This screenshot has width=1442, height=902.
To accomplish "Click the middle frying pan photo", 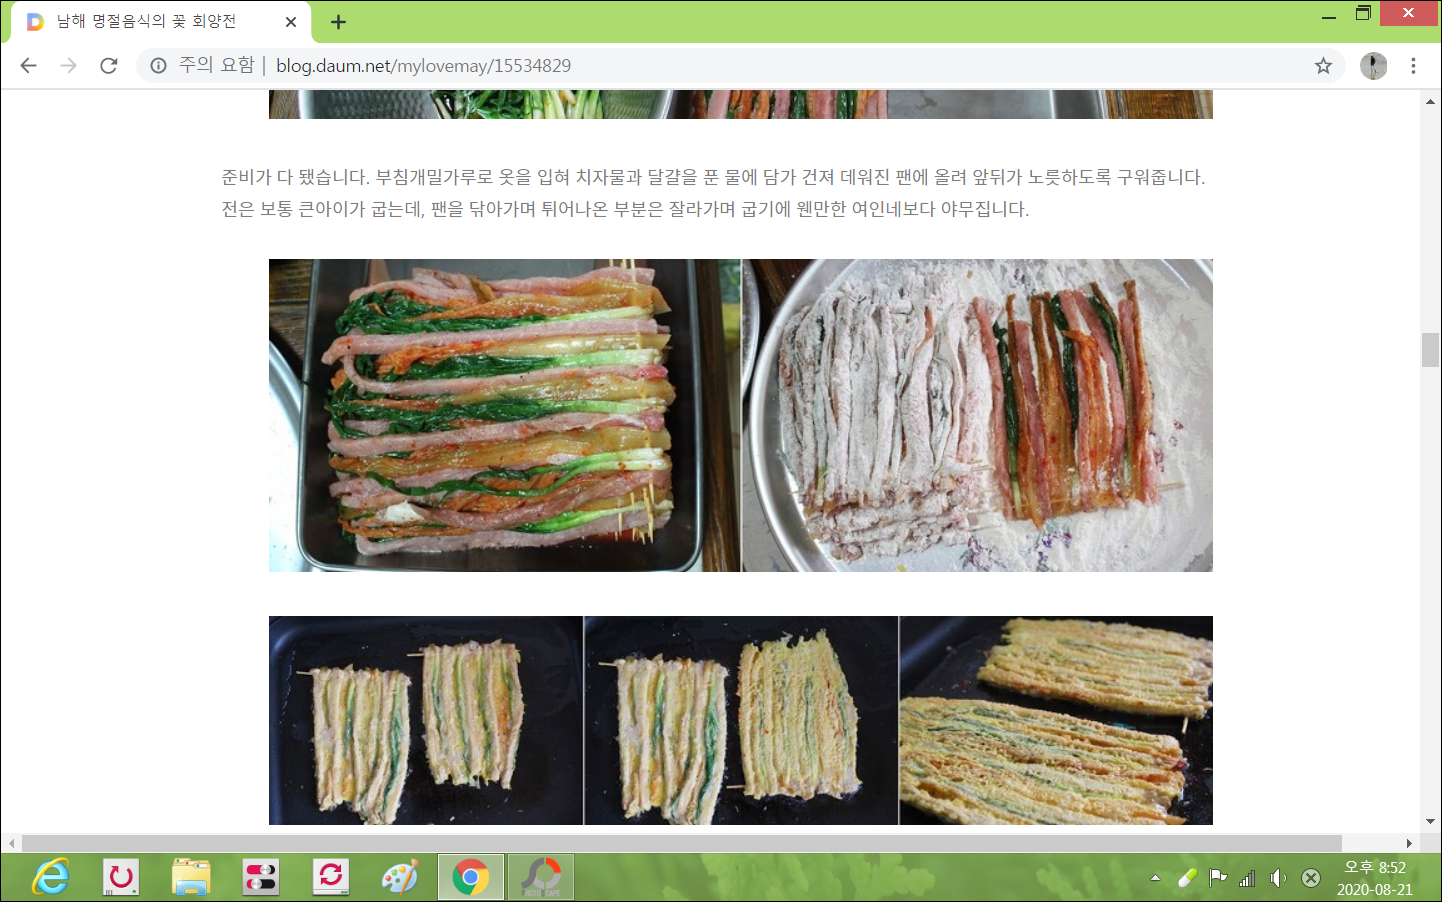I will click(x=741, y=720).
